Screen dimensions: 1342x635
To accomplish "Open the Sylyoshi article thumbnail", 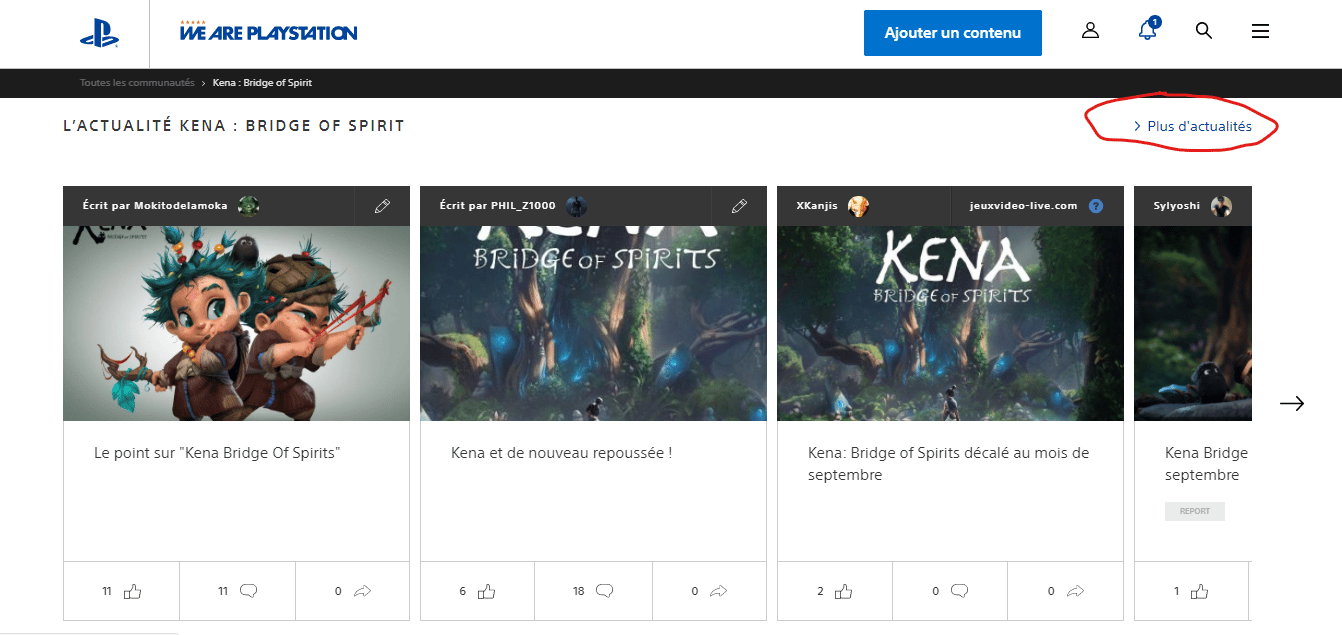I will 1192,323.
